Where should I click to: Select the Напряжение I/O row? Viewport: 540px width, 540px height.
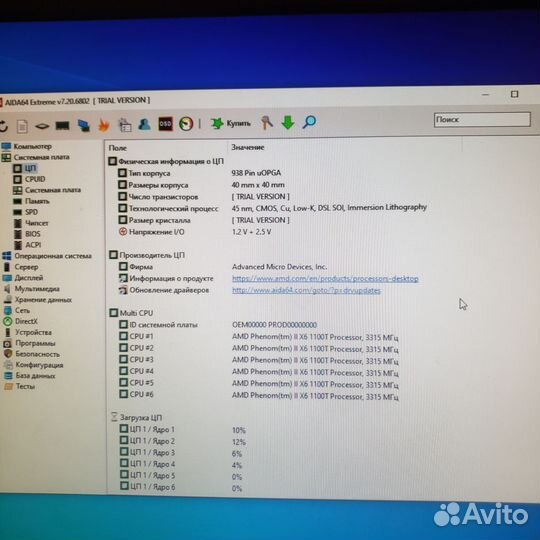click(195, 232)
